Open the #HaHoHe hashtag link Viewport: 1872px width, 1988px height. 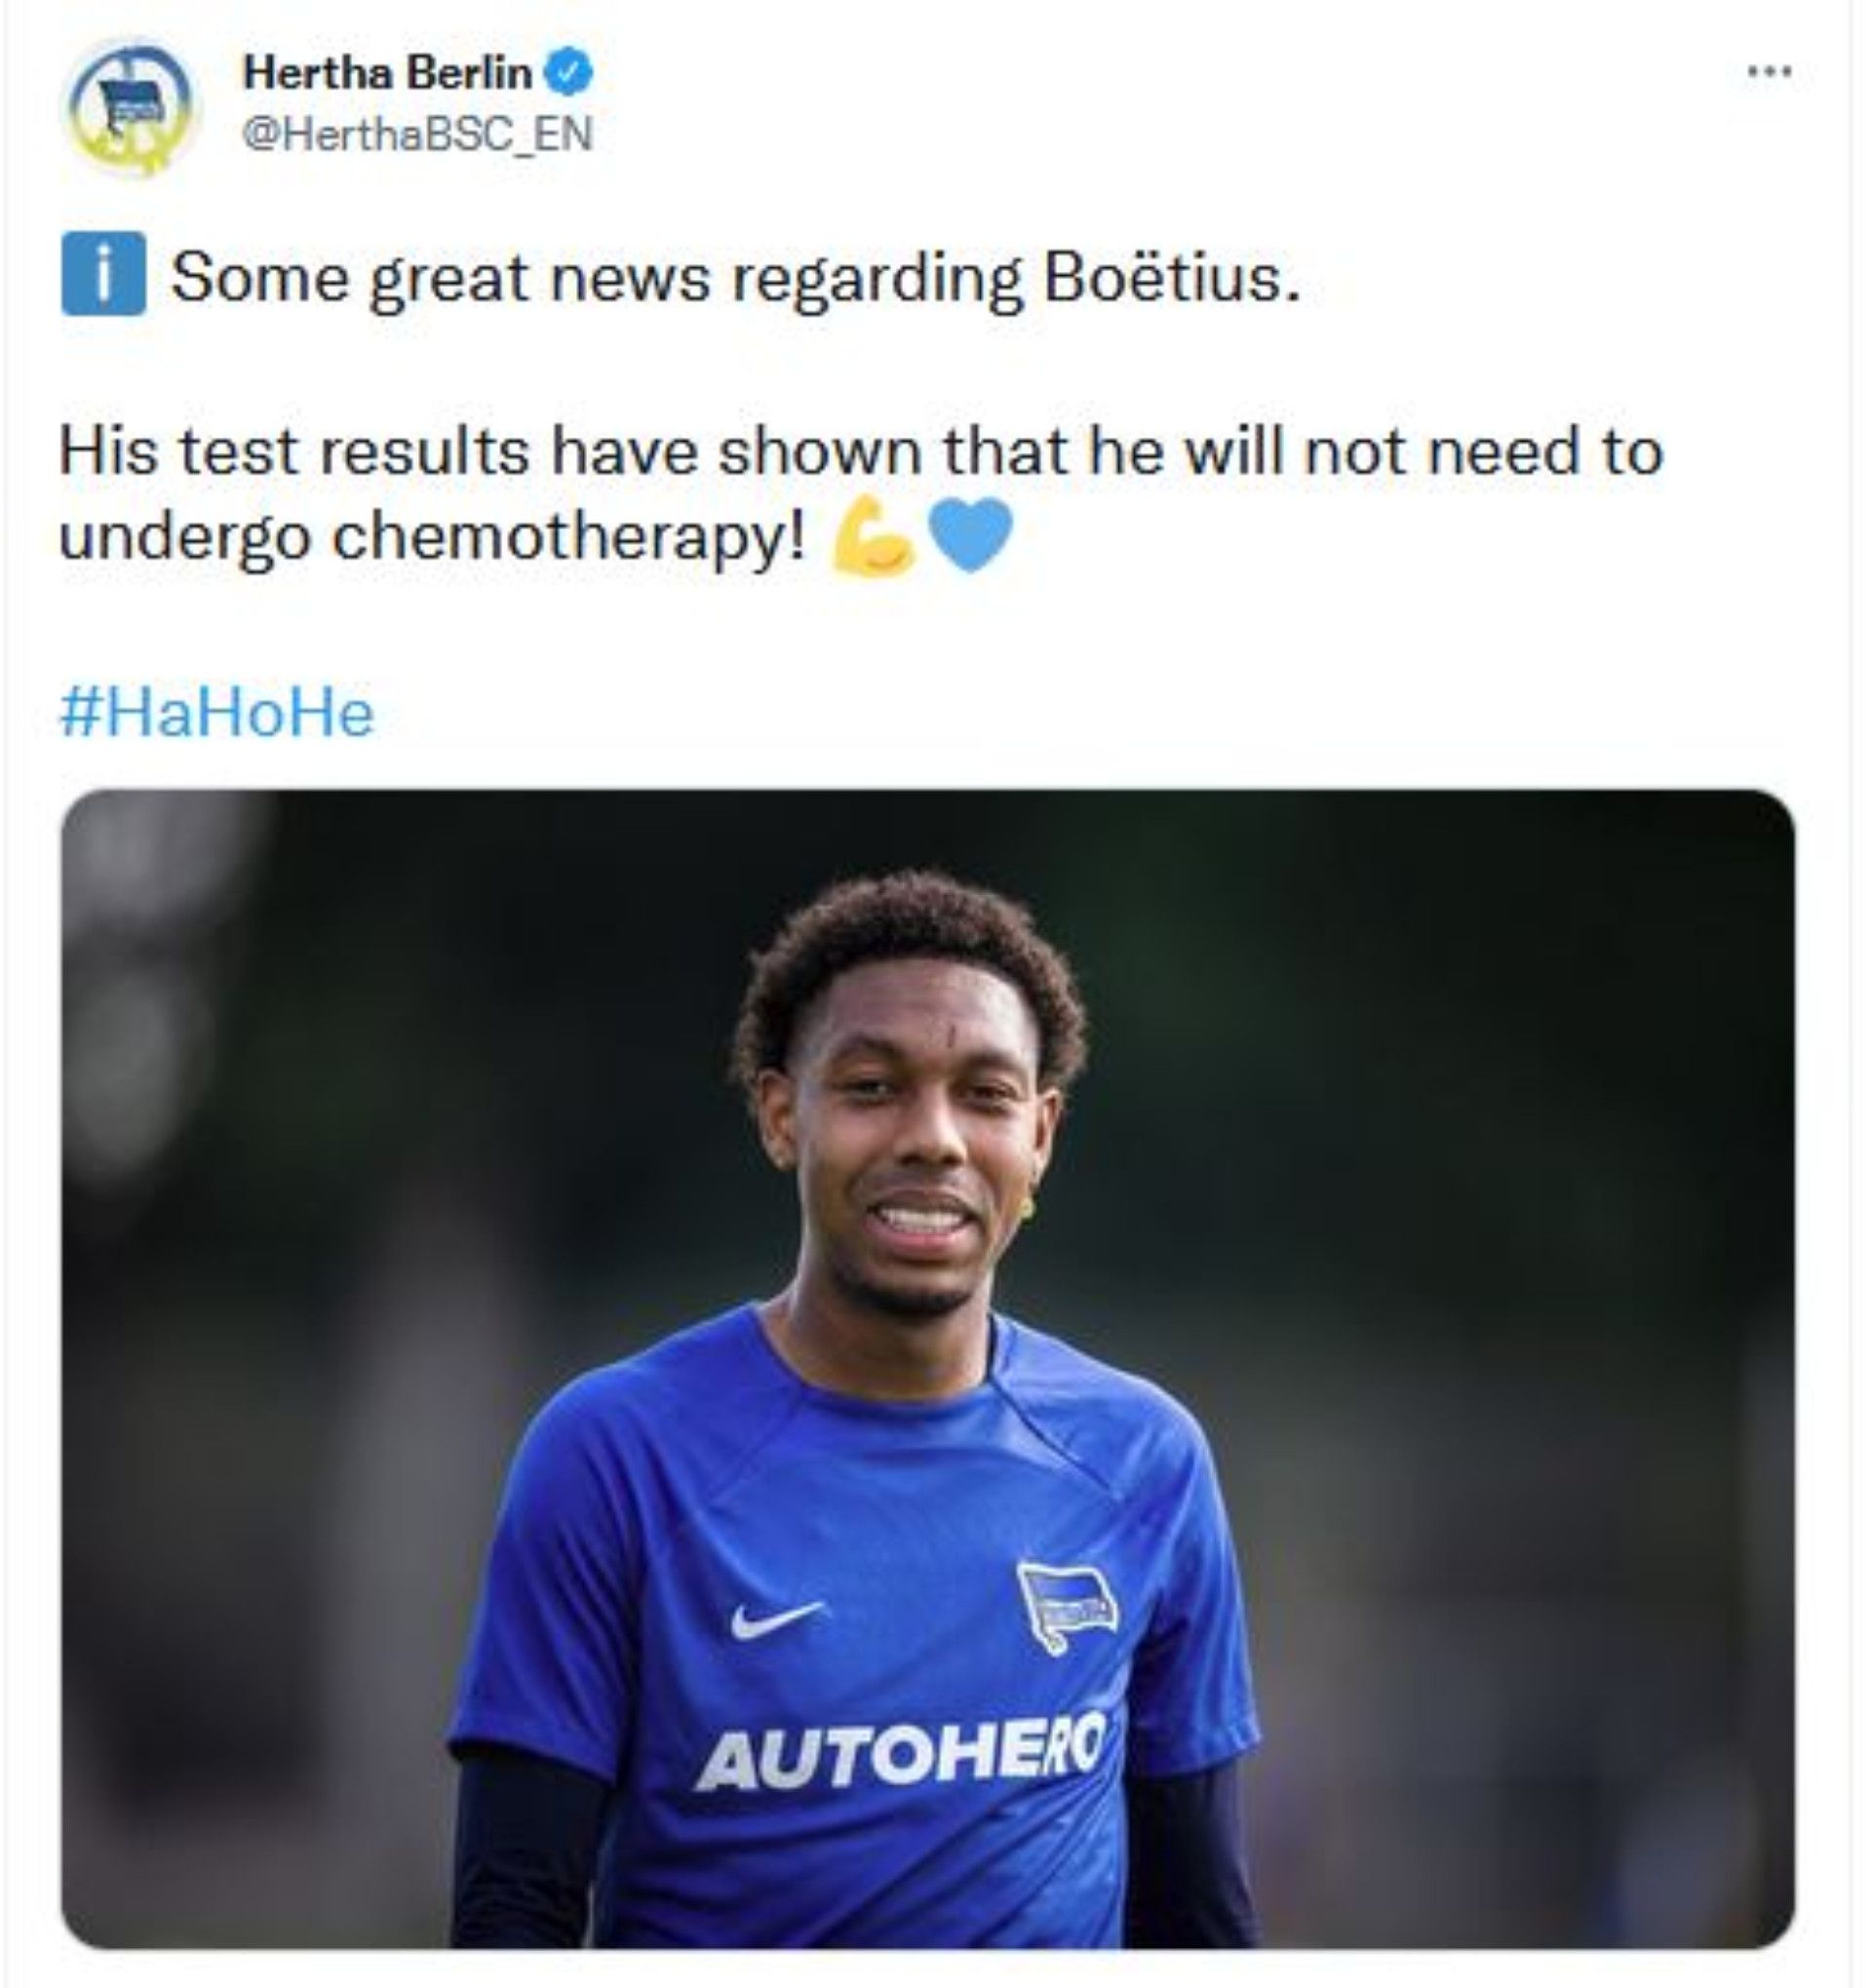pyautogui.click(x=217, y=713)
